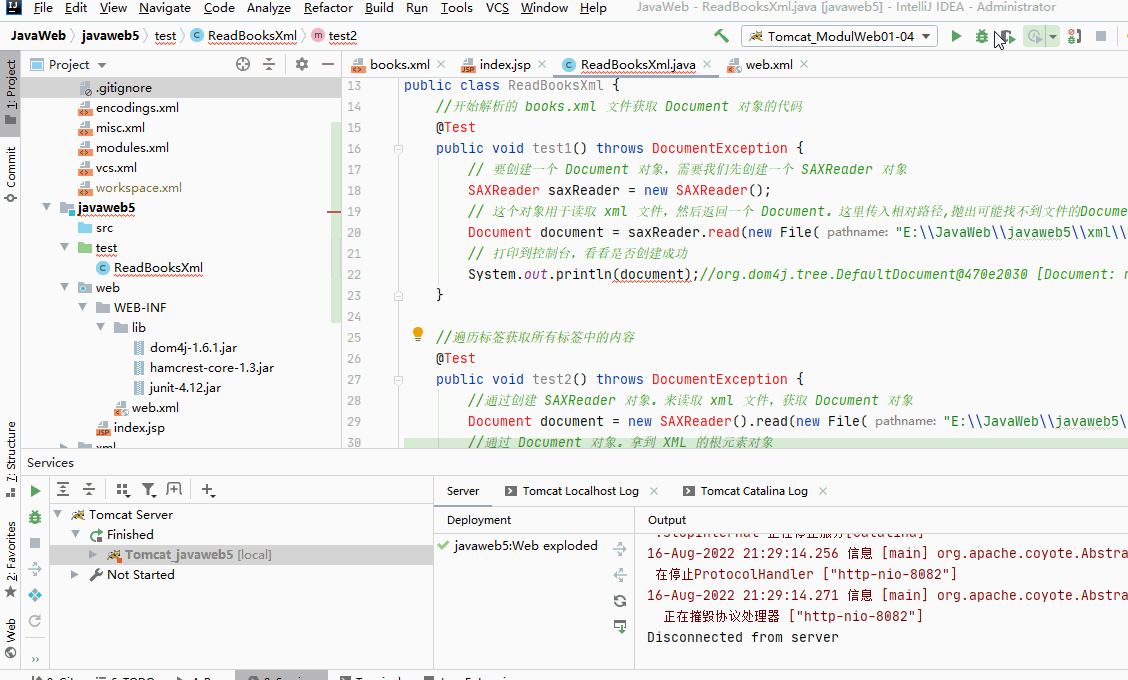Toggle the 7: Structure tool window
The height and width of the screenshot is (680, 1128).
(11, 458)
